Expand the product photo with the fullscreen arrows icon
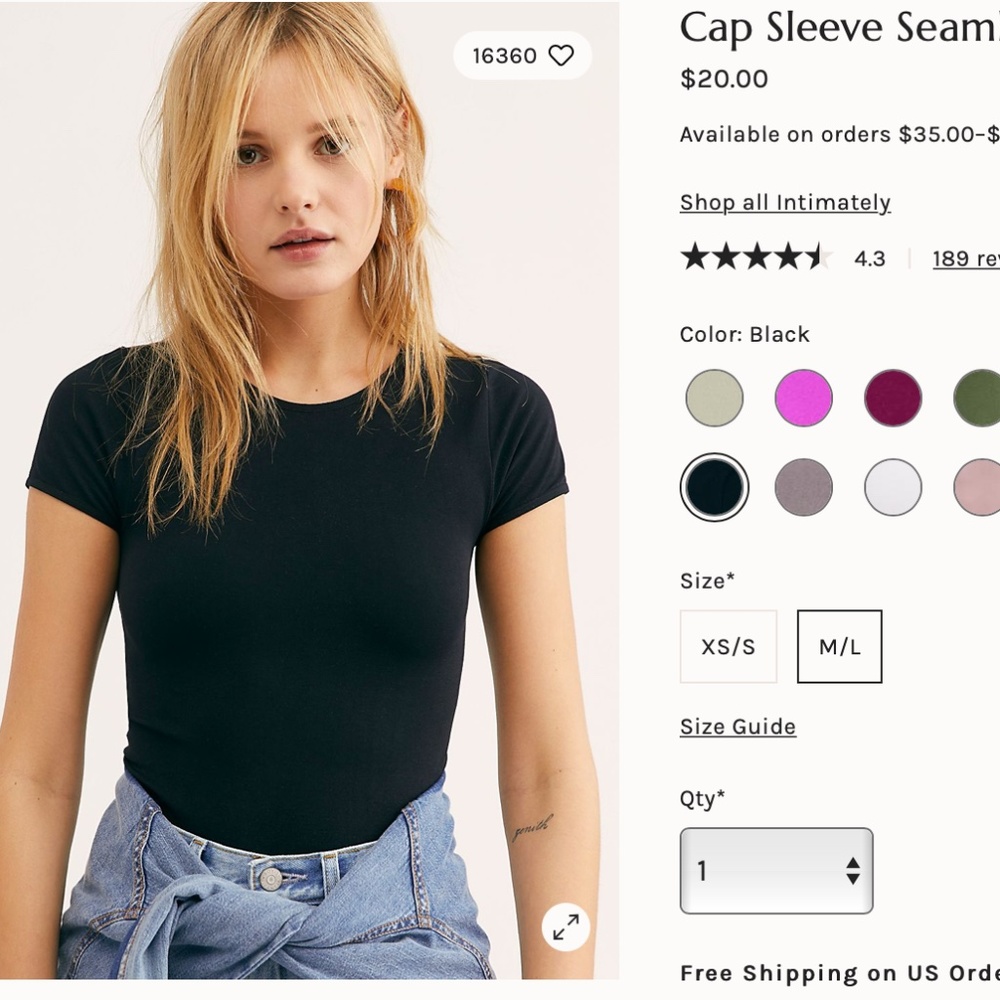The width and height of the screenshot is (1000, 1000). point(565,927)
